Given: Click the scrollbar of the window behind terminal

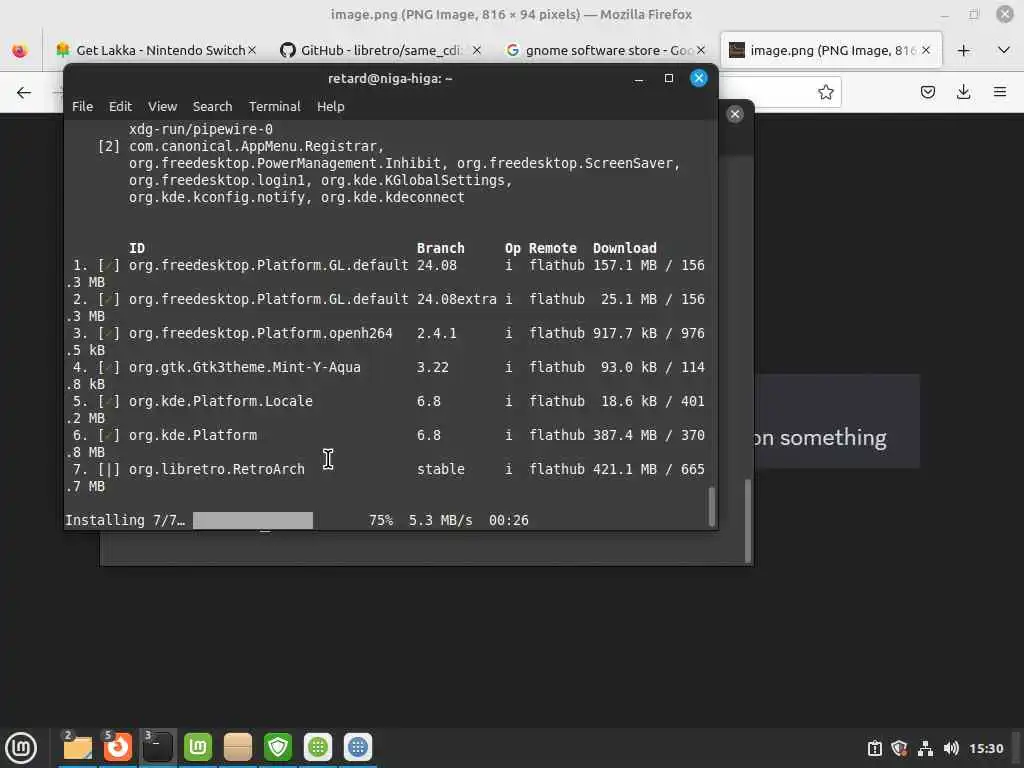Looking at the screenshot, I should click(x=748, y=520).
